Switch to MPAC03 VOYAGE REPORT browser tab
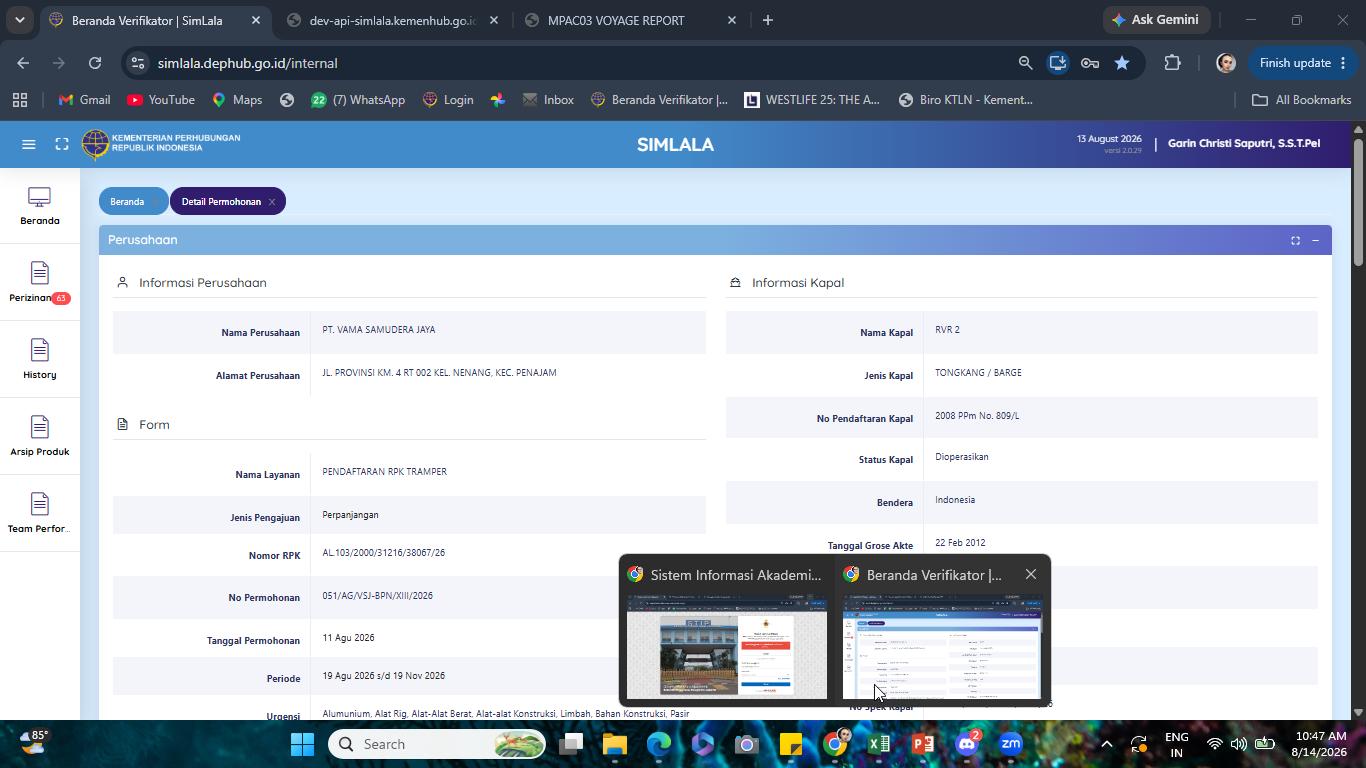Viewport: 1366px width, 768px height. click(616, 20)
